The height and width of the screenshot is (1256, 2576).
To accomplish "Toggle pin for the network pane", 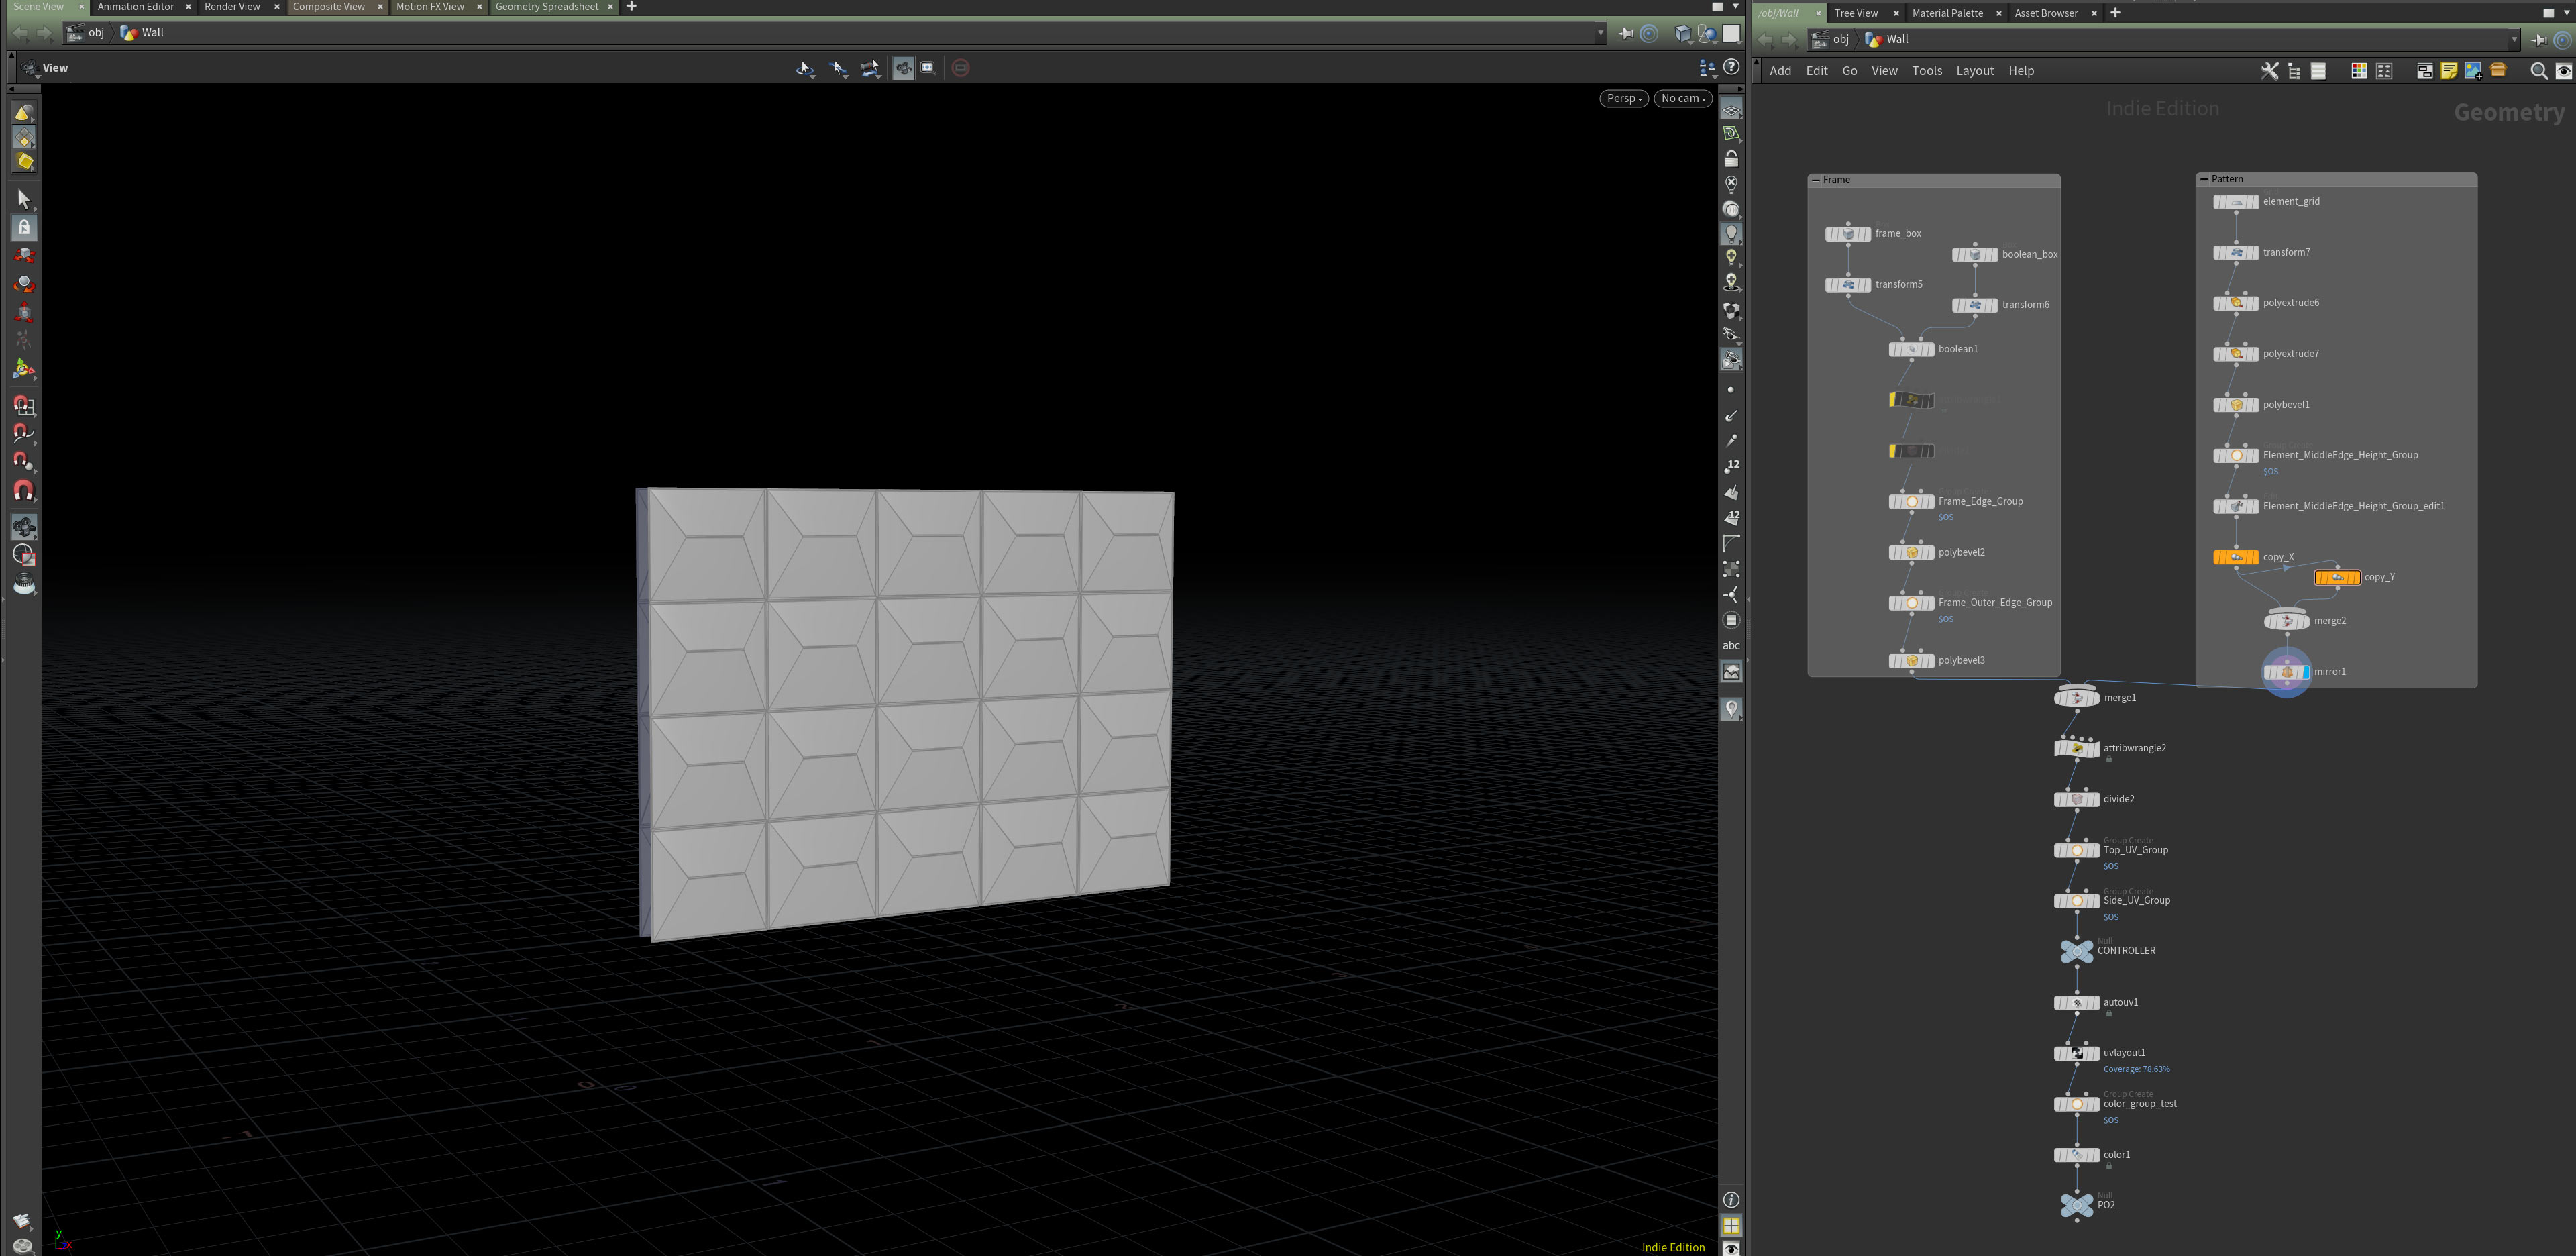I will coord(2538,39).
